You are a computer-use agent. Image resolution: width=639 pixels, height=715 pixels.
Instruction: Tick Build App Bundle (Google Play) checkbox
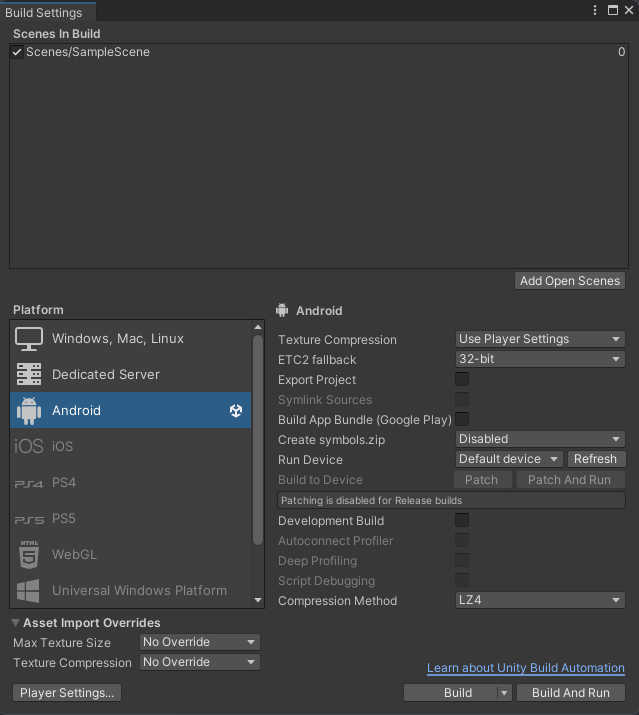pos(462,419)
